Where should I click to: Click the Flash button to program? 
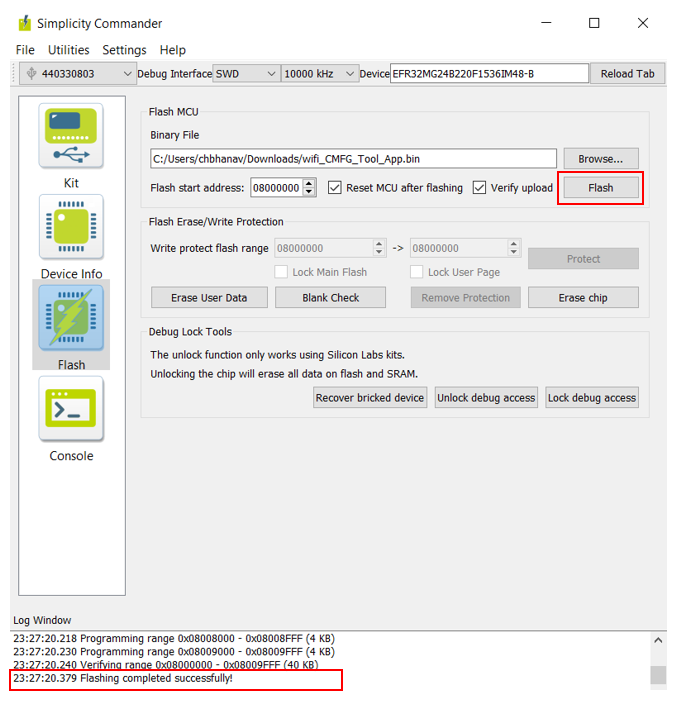pos(600,188)
